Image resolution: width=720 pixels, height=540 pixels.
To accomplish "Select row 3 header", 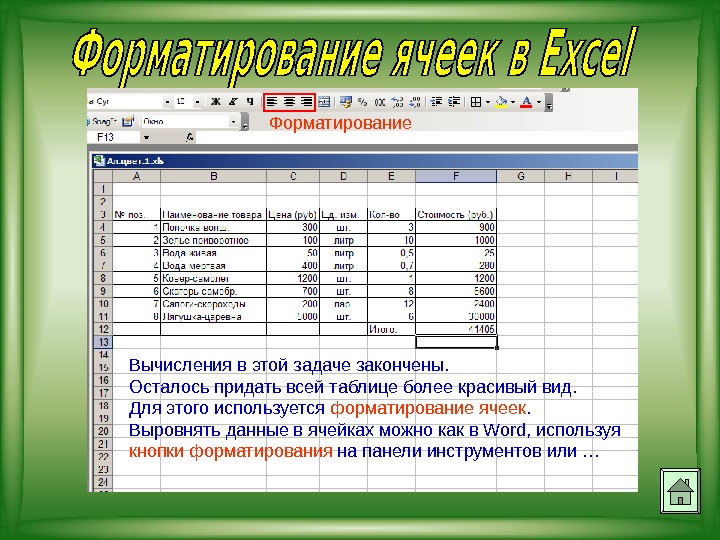I will [x=103, y=214].
